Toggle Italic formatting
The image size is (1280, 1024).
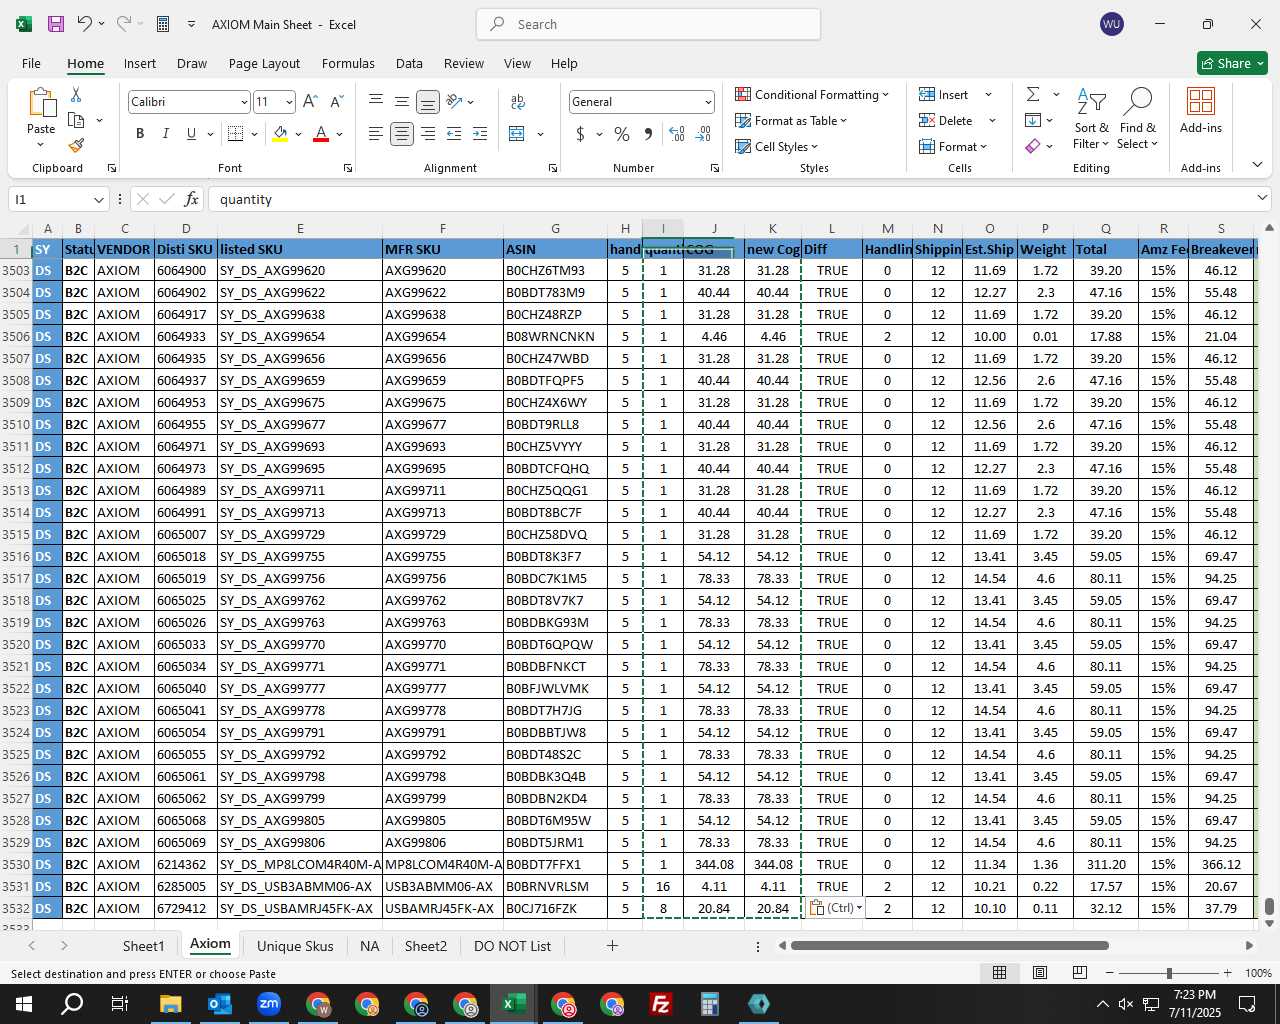[165, 134]
